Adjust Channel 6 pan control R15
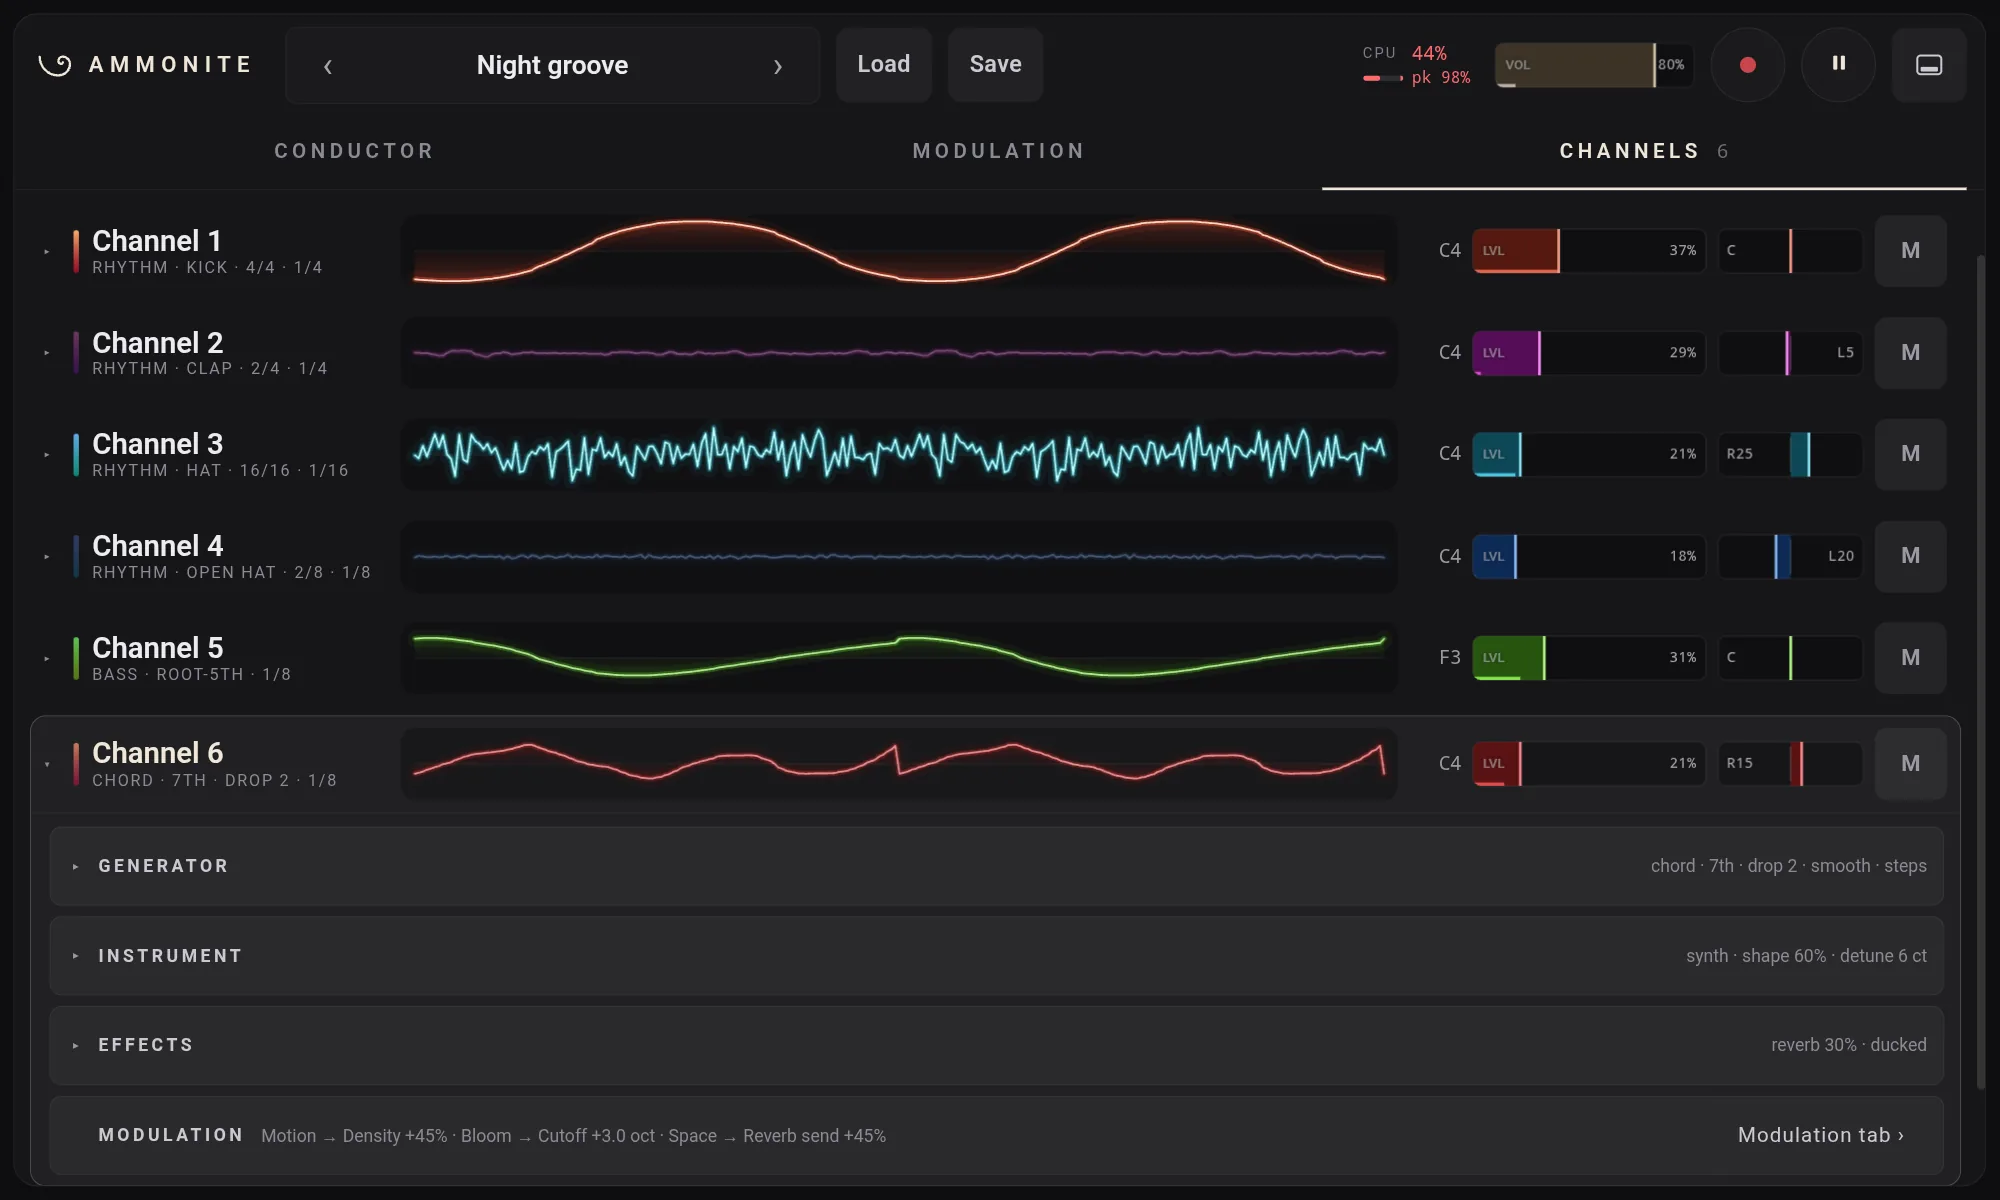Screen dimensions: 2000x1200 point(1790,764)
